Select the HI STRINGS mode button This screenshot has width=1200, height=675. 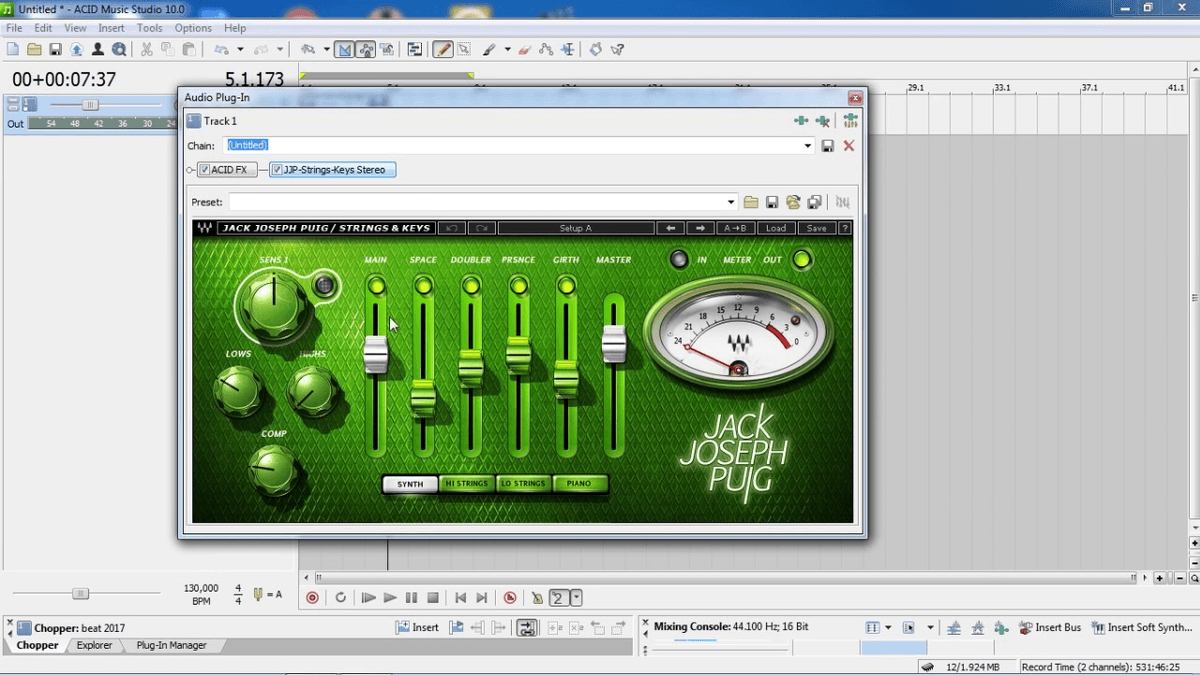tap(466, 484)
